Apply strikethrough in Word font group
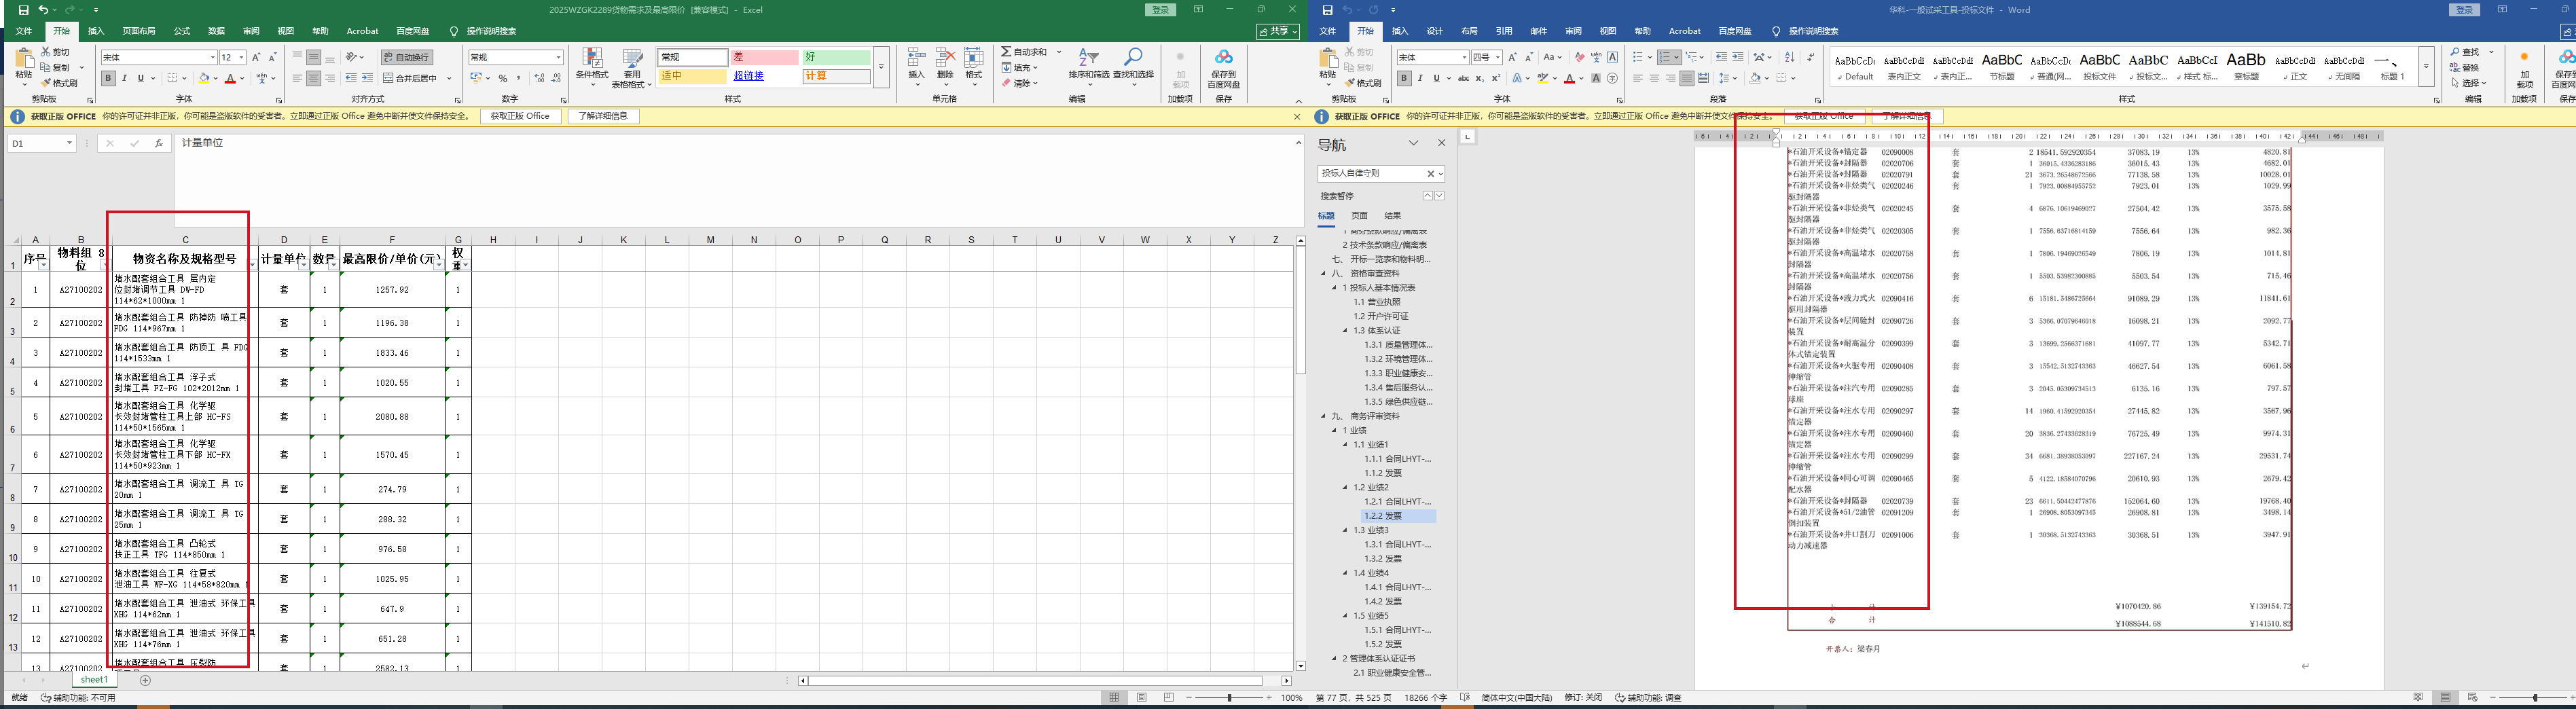Viewport: 2576px width, 709px height. point(1463,78)
